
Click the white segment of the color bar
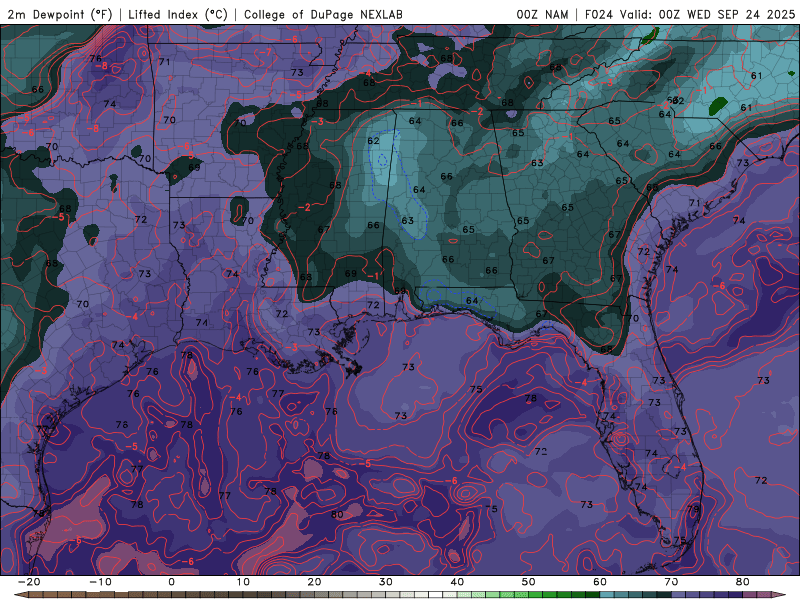[436, 595]
